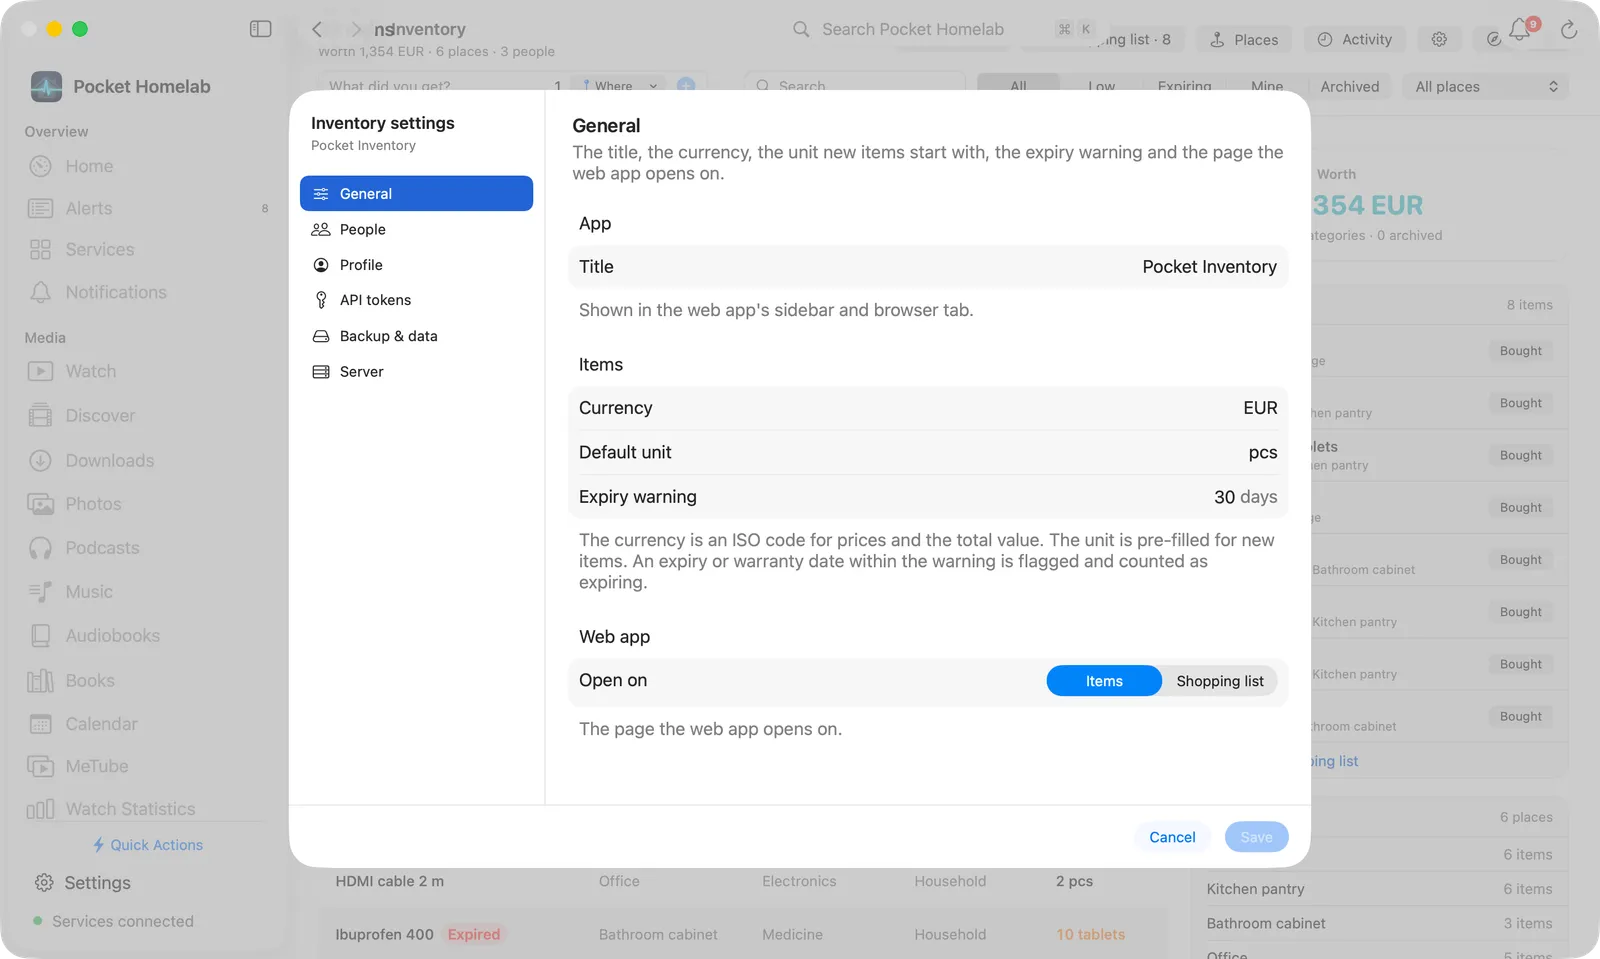Select Profile settings tab

coord(416,265)
